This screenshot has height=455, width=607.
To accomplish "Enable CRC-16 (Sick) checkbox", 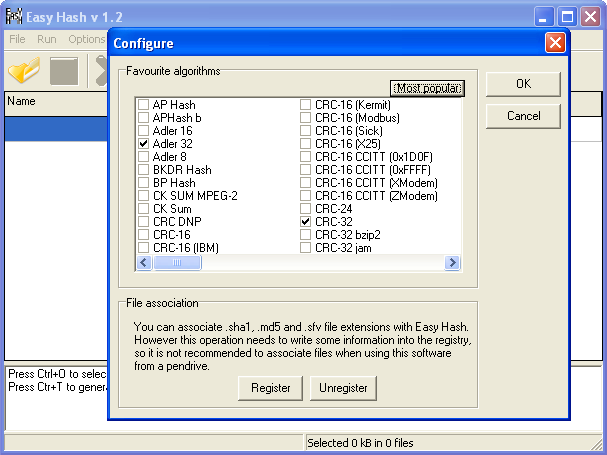I will pos(305,130).
